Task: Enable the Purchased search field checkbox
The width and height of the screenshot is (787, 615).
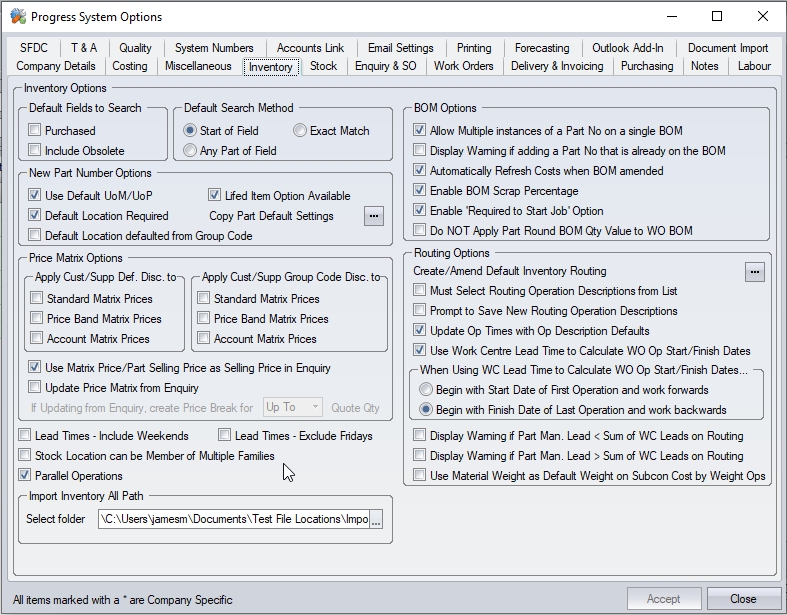Action: click(35, 131)
